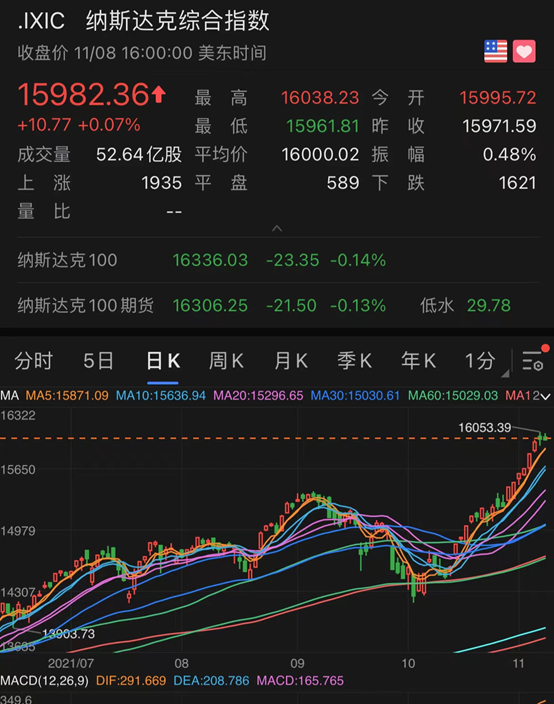Tap the DIF:291.669 value

pos(131,681)
